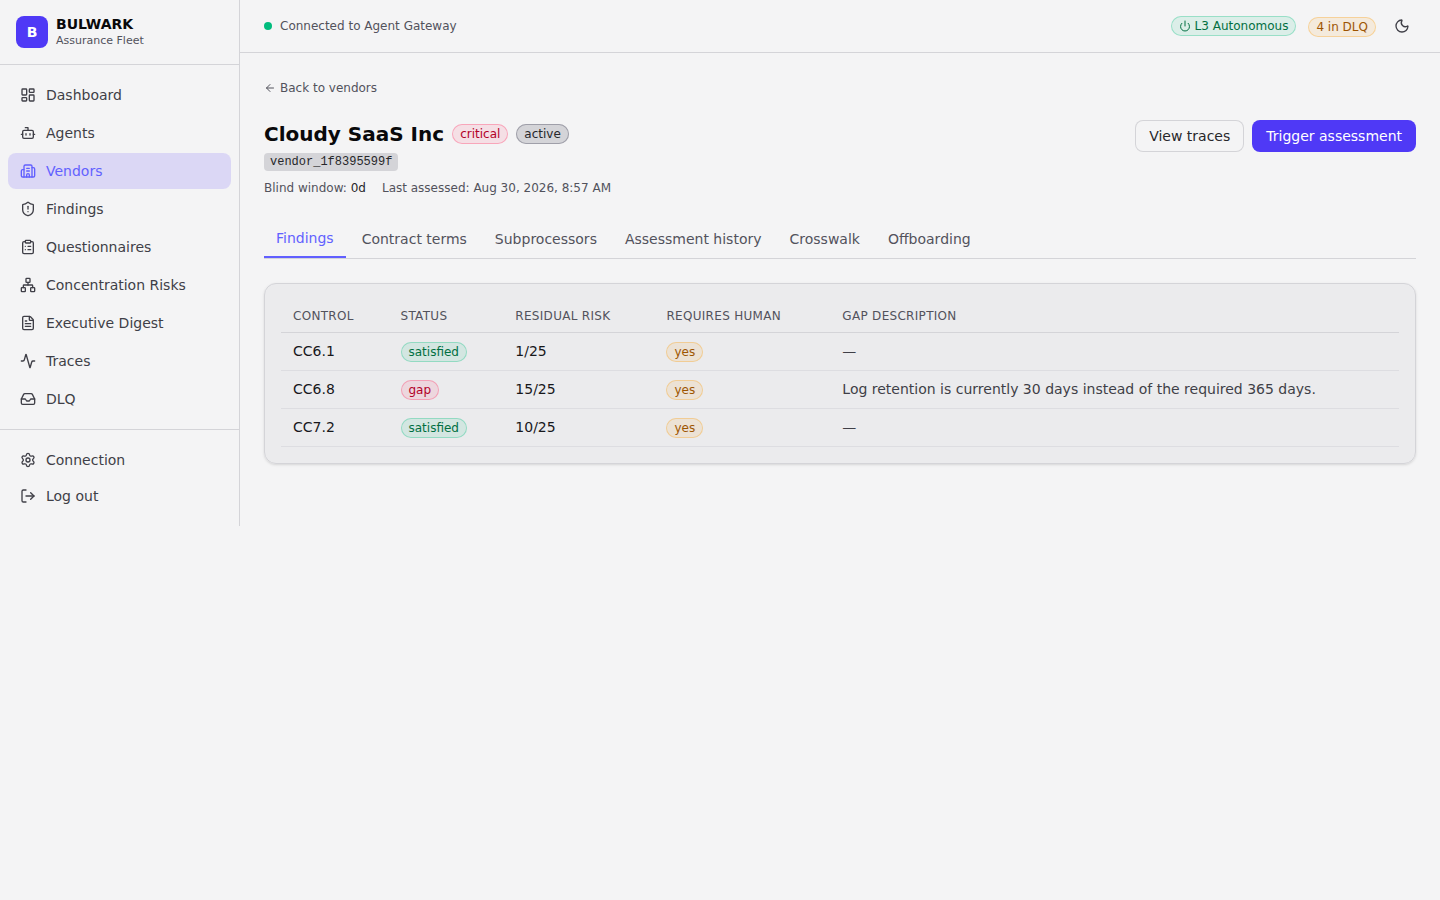Click the log retention gap description
The image size is (1440, 900).
coord(1079,389)
